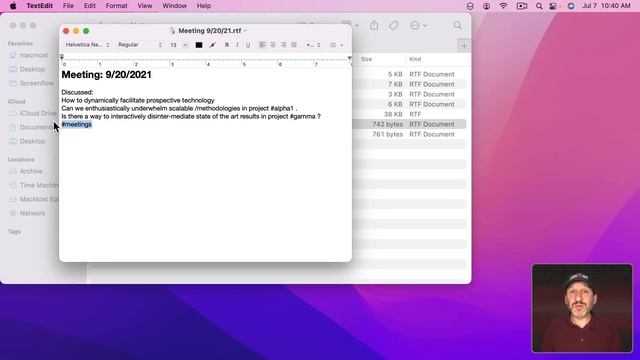Open the text highlight color picker
The image size is (640, 360).
tap(212, 45)
